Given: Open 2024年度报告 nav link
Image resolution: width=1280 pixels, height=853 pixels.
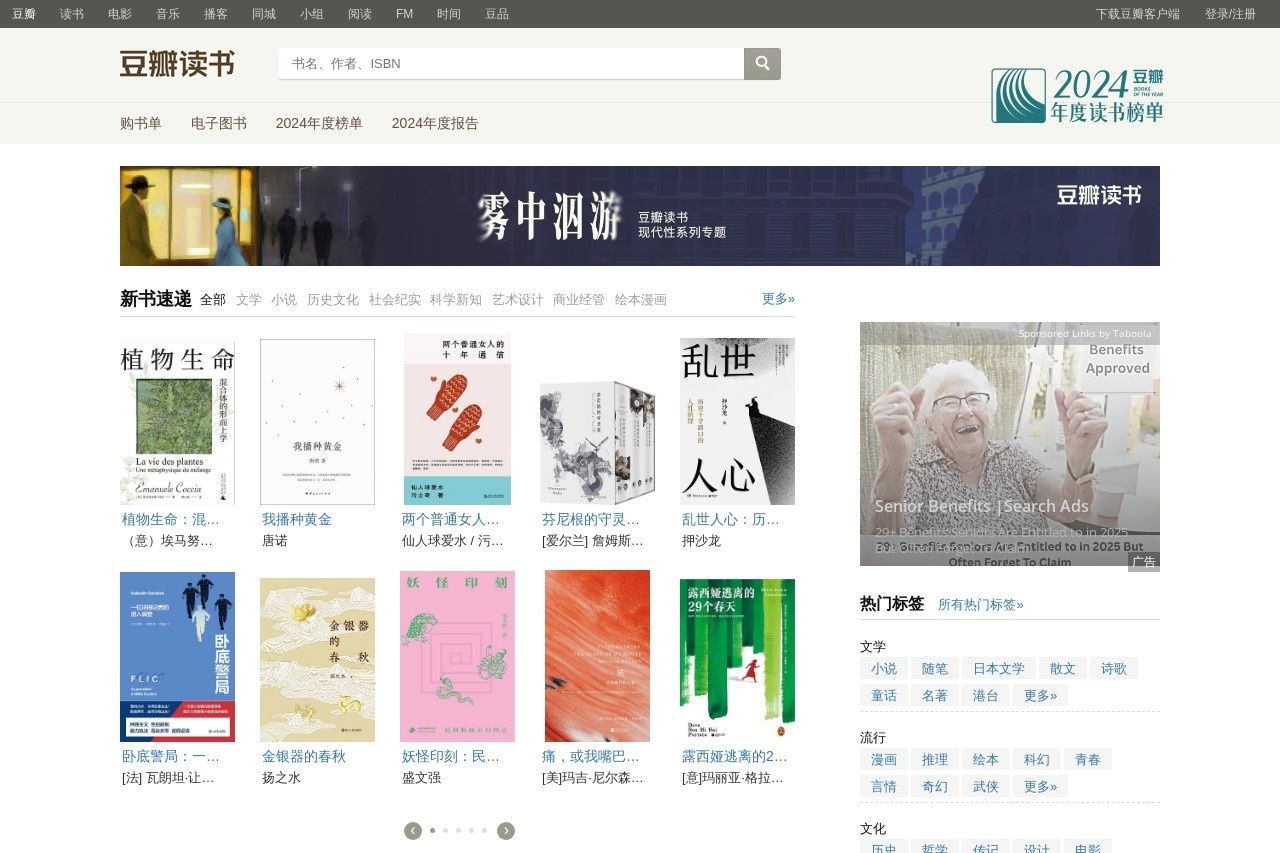Looking at the screenshot, I should click(x=435, y=123).
